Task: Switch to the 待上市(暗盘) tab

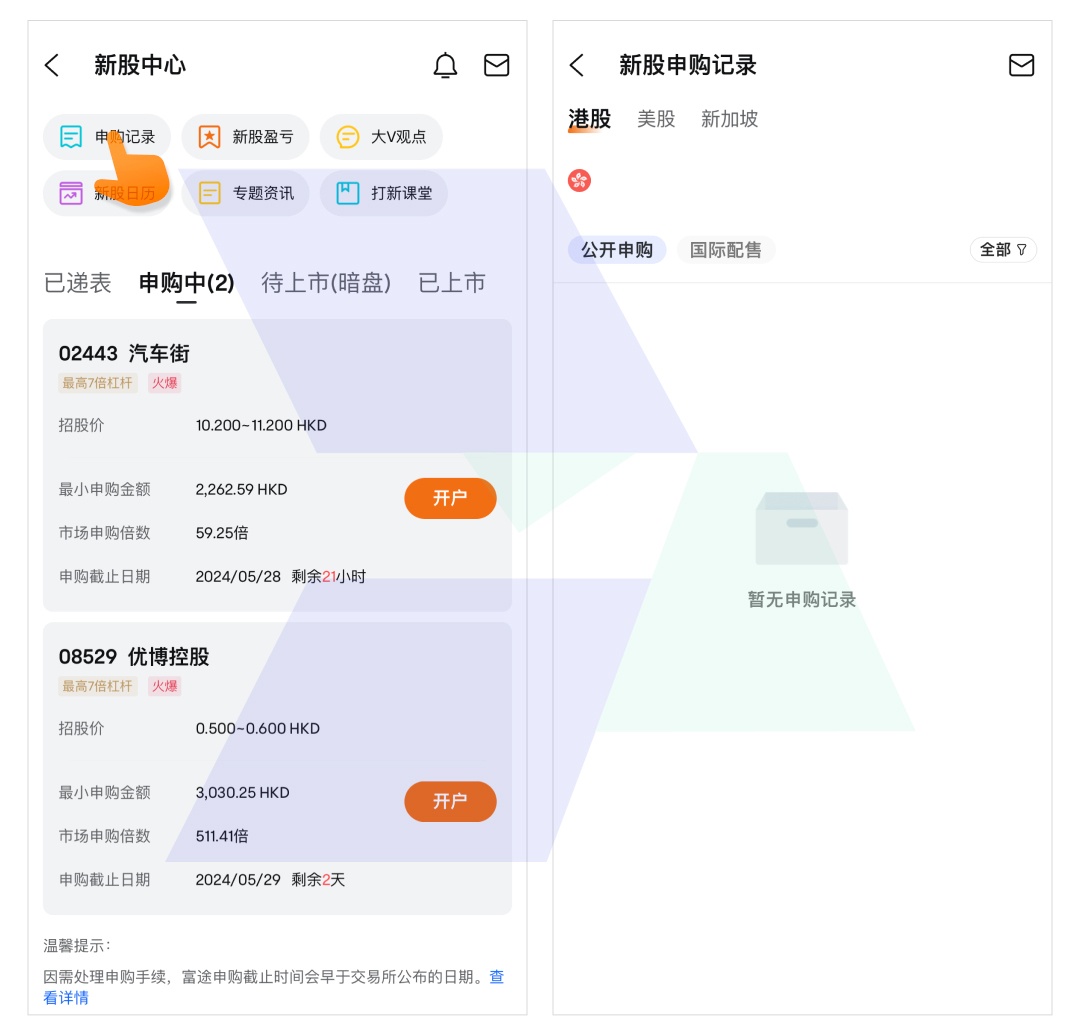Action: [326, 282]
